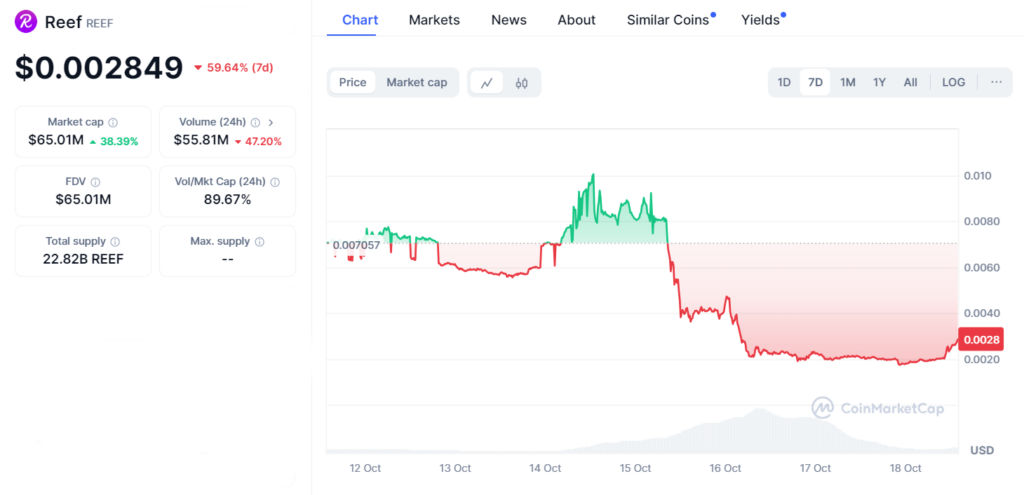Viewport: 1024px width, 495px height.
Task: Click the Max. supply info icon
Action: [259, 242]
